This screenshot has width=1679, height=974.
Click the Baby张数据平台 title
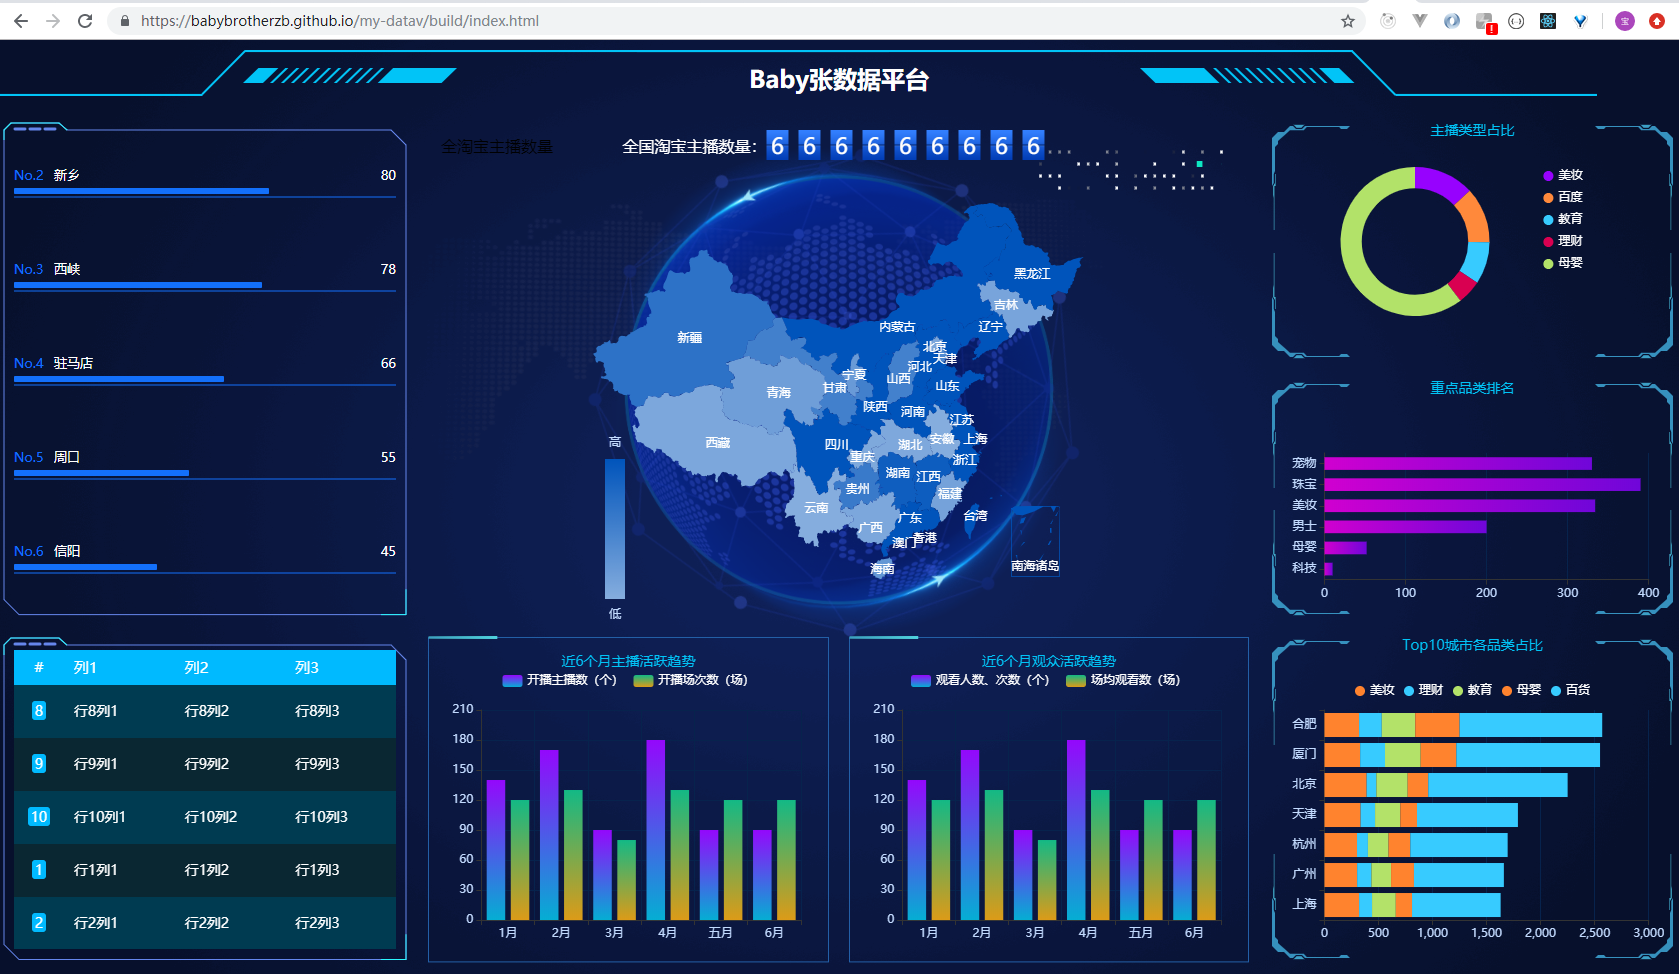(x=839, y=80)
